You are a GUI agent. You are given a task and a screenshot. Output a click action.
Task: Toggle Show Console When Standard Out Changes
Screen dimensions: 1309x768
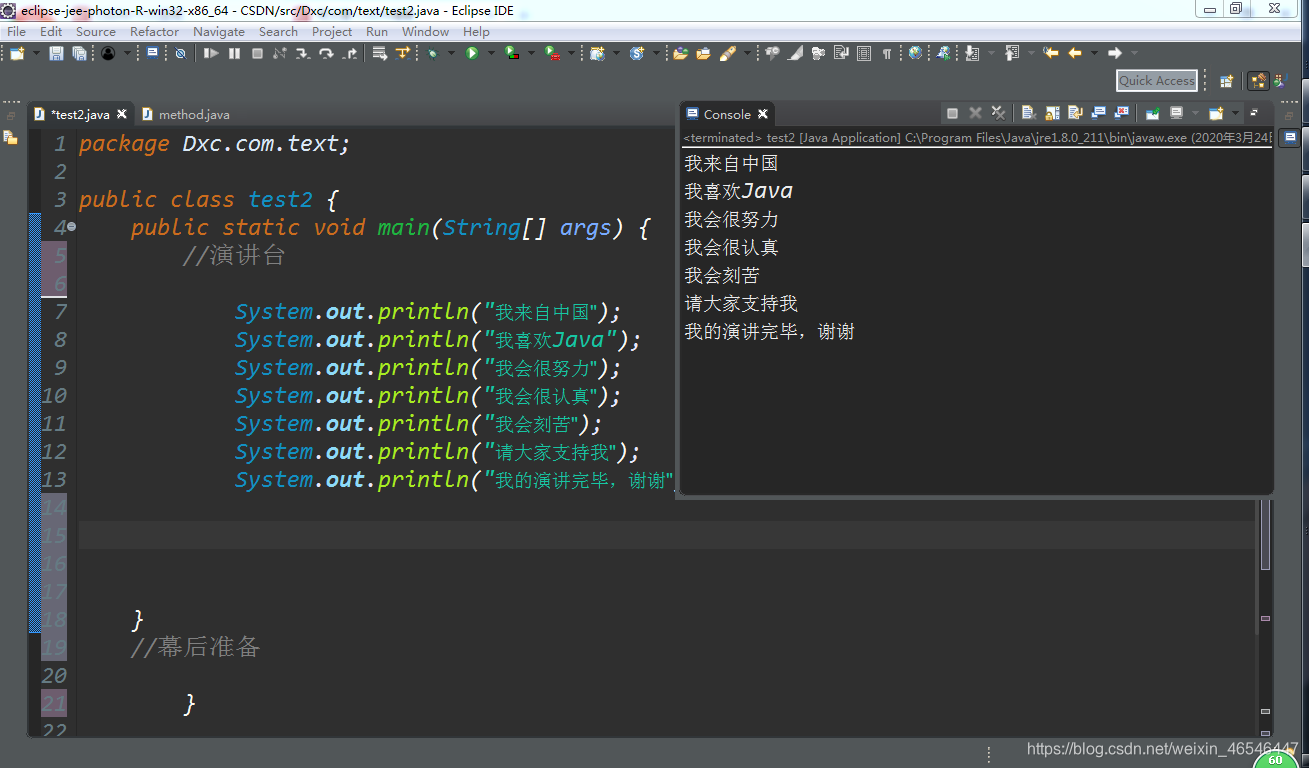1098,113
